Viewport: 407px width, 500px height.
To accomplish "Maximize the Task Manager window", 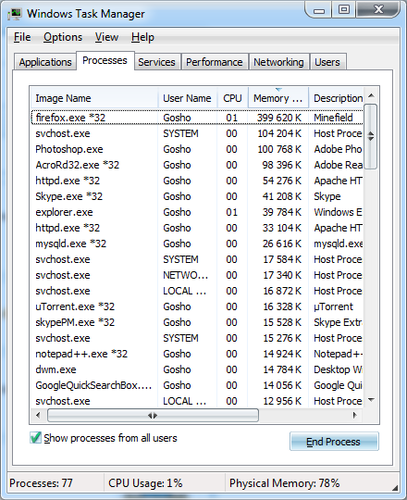I will coord(344,10).
